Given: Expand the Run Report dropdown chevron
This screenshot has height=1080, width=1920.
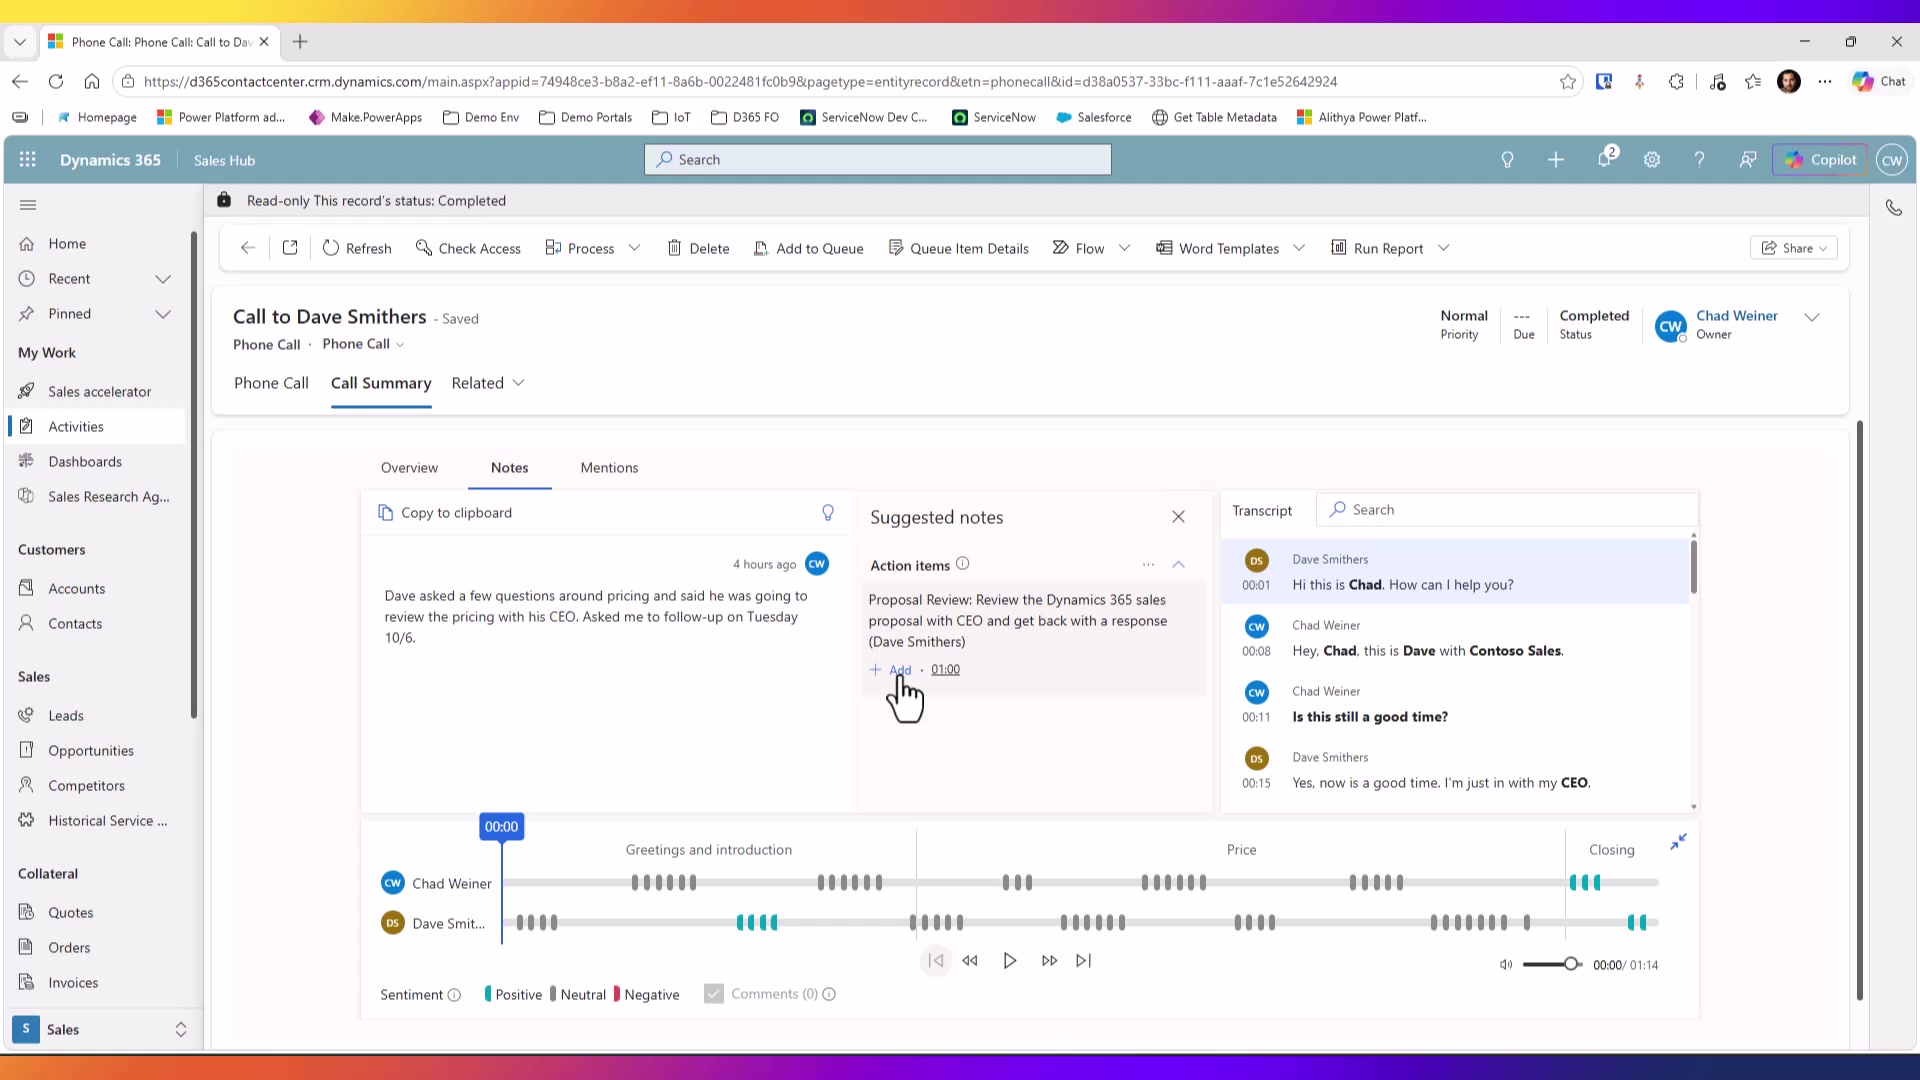Looking at the screenshot, I should (x=1443, y=248).
